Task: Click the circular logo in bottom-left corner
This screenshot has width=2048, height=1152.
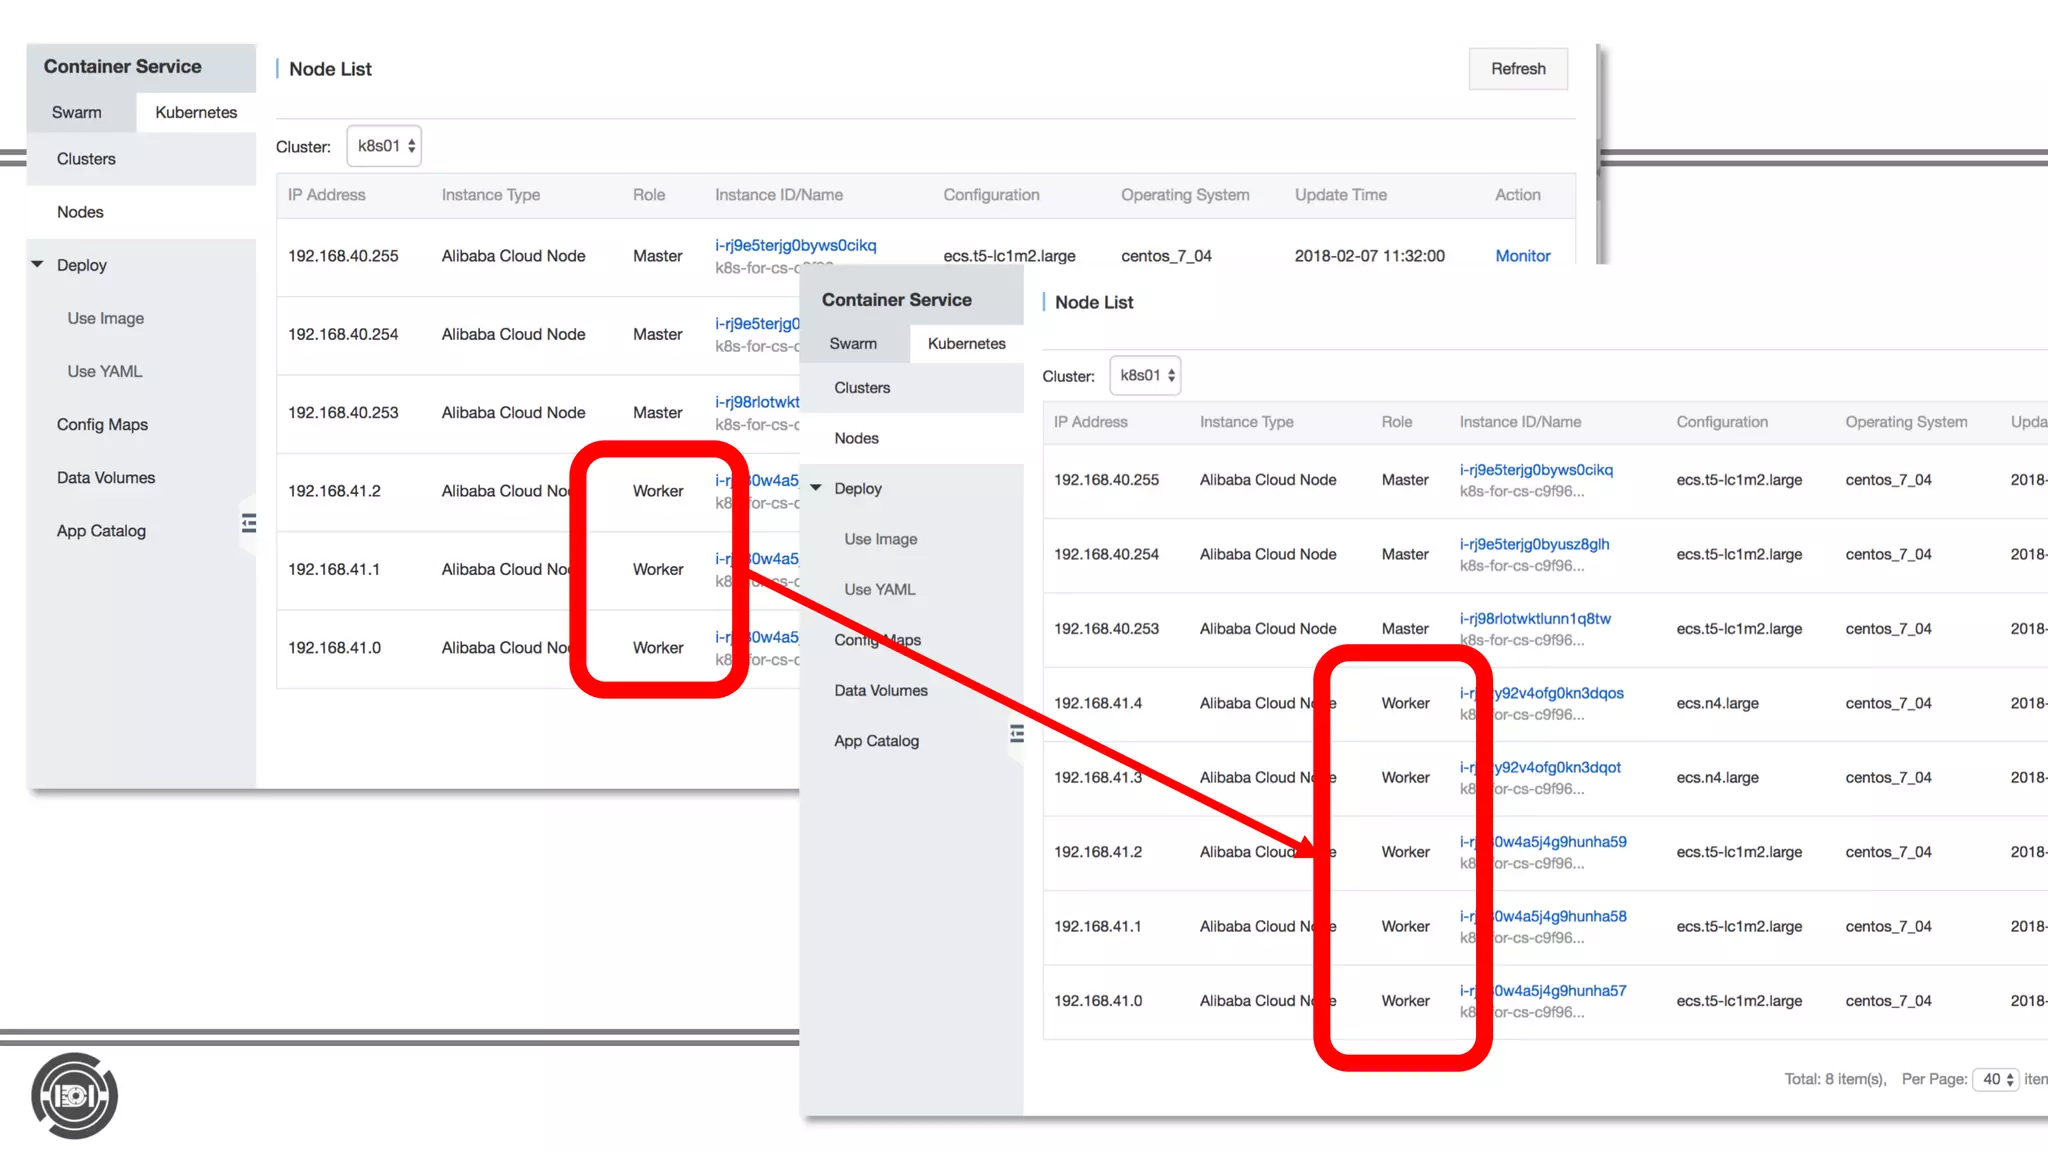Action: [x=74, y=1096]
